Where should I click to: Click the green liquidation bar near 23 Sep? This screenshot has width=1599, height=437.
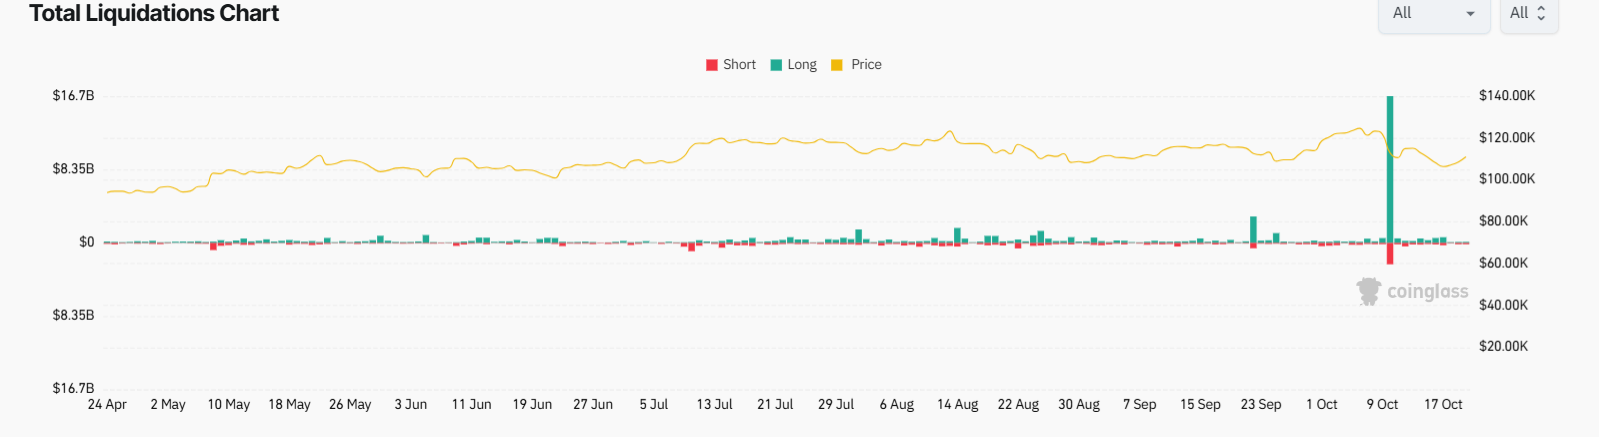click(1253, 229)
